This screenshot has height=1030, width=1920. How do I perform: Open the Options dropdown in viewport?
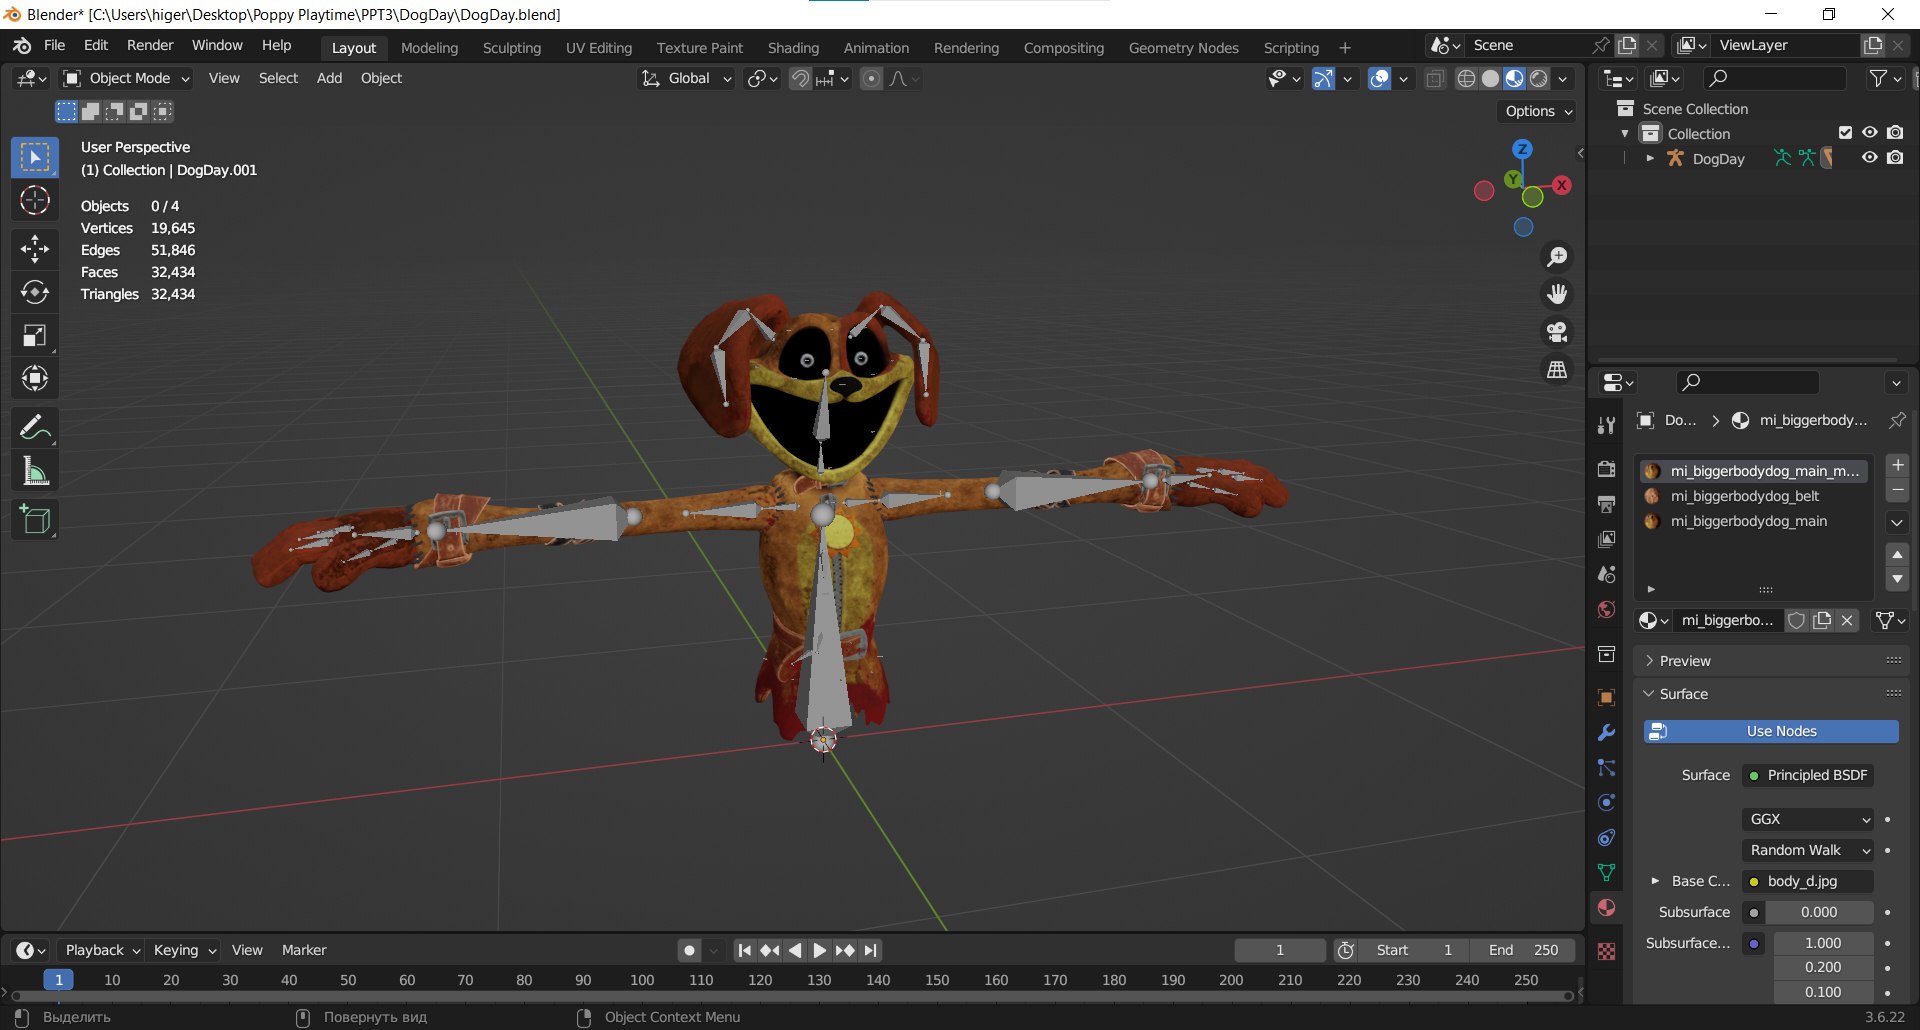pyautogui.click(x=1538, y=111)
